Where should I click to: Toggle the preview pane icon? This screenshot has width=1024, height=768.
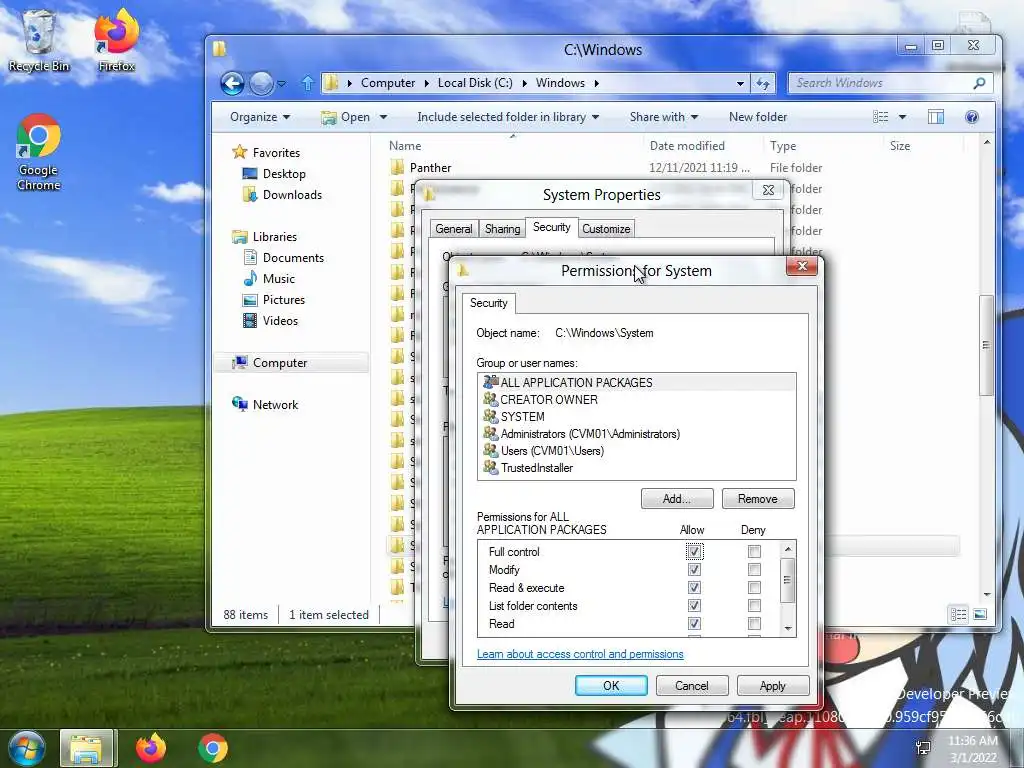coord(936,117)
